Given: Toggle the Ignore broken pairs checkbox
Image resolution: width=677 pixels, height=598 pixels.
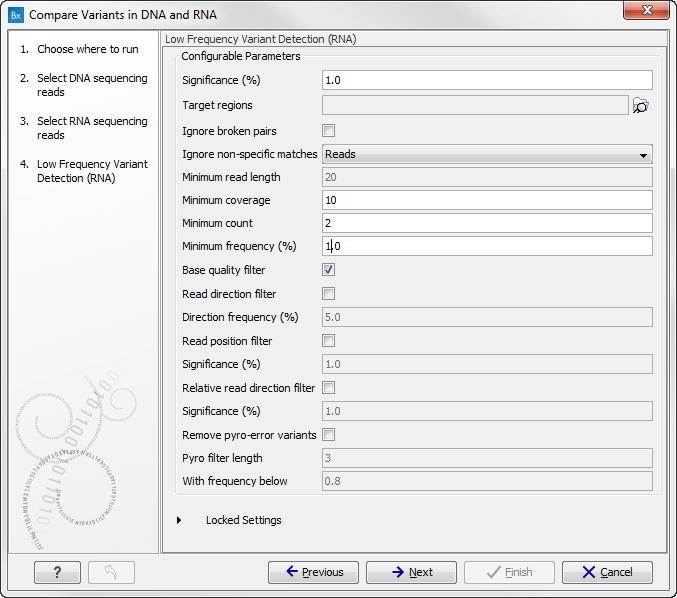Looking at the screenshot, I should tap(329, 130).
